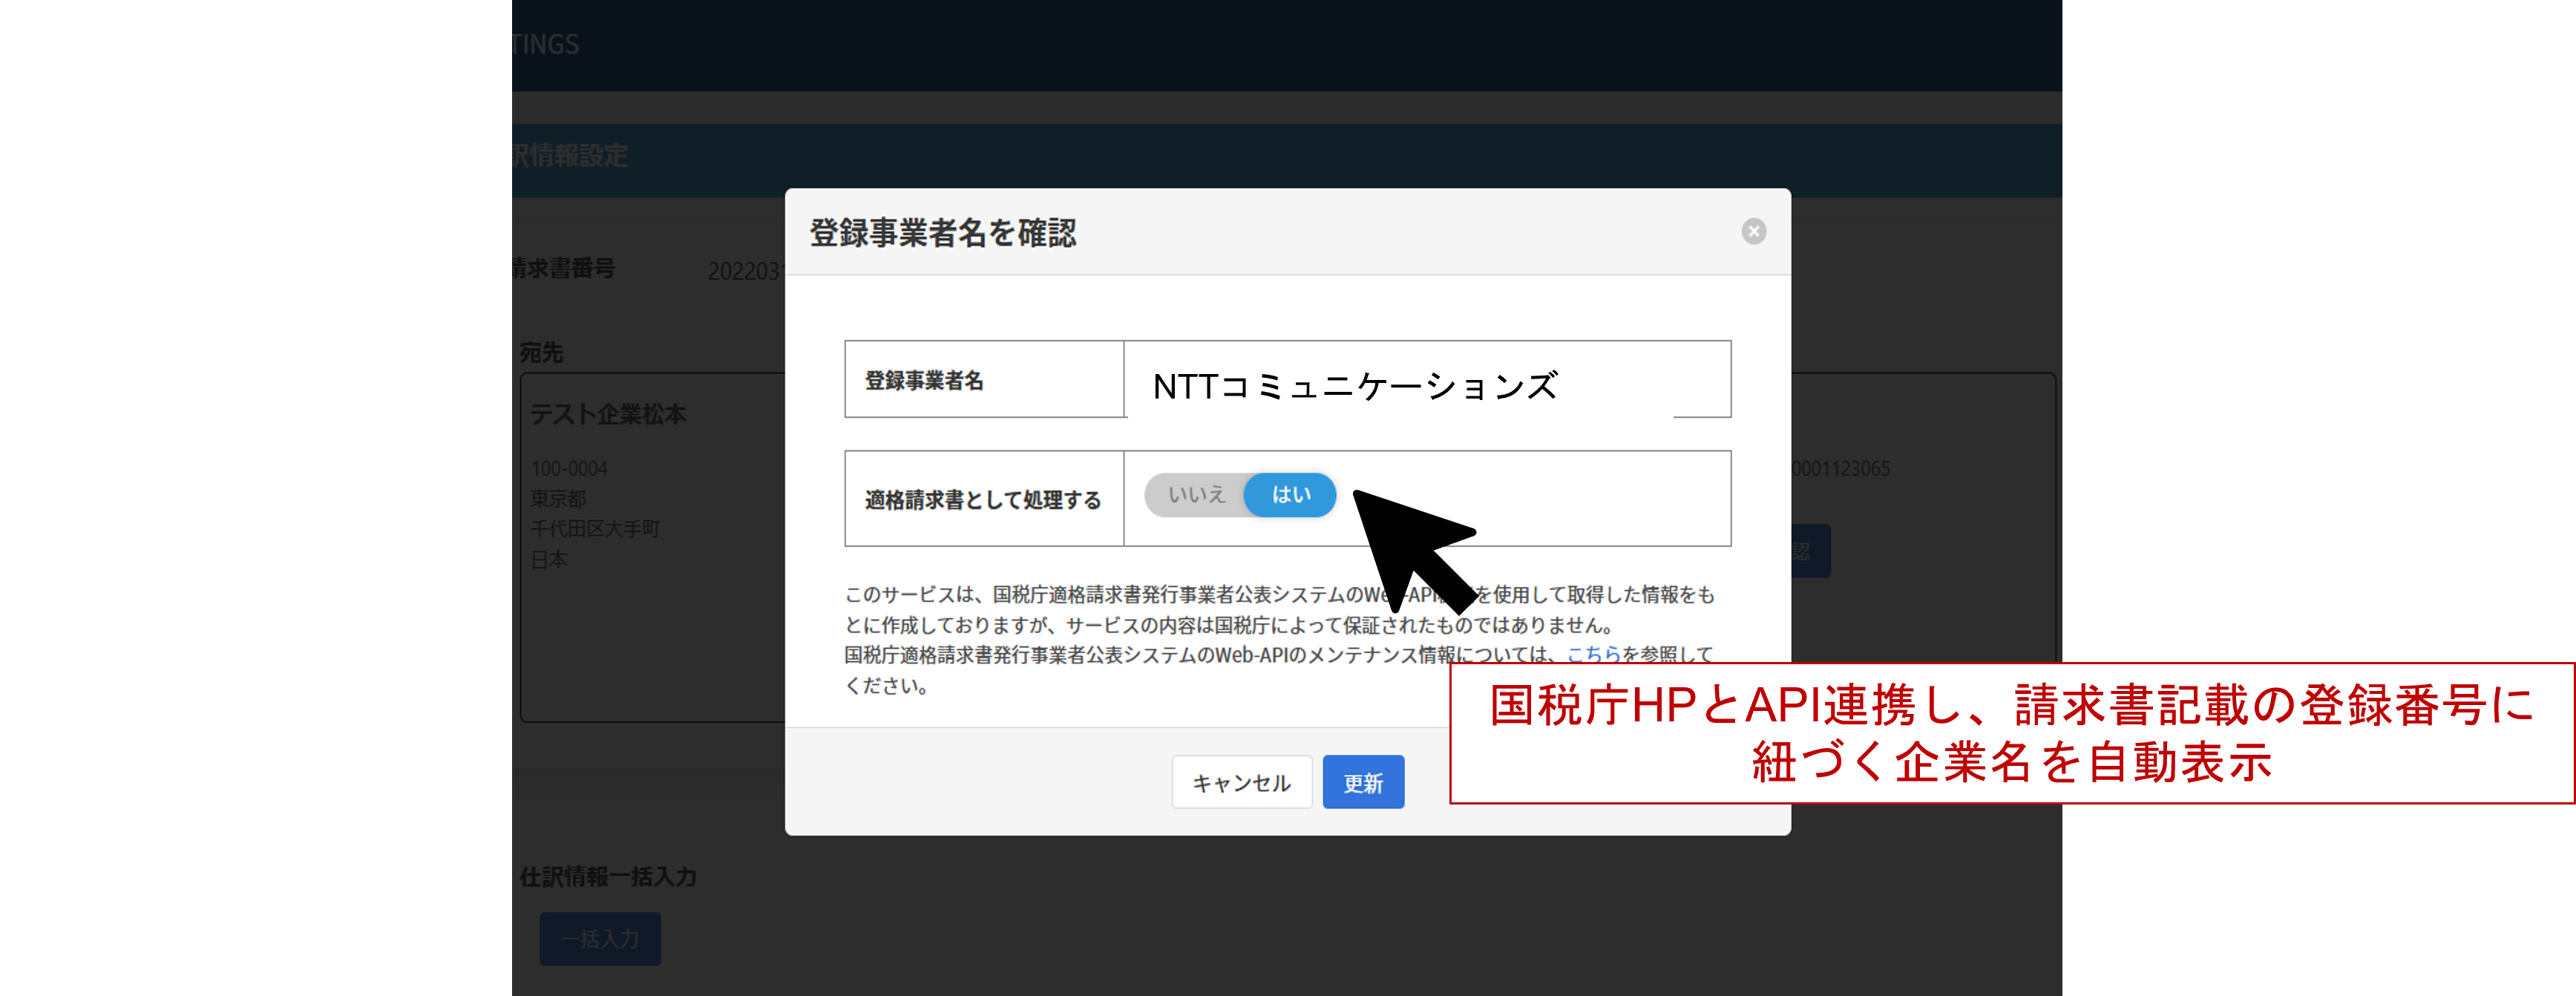Click the 適格請求書として処理する label
The image size is (2576, 996).
983,500
